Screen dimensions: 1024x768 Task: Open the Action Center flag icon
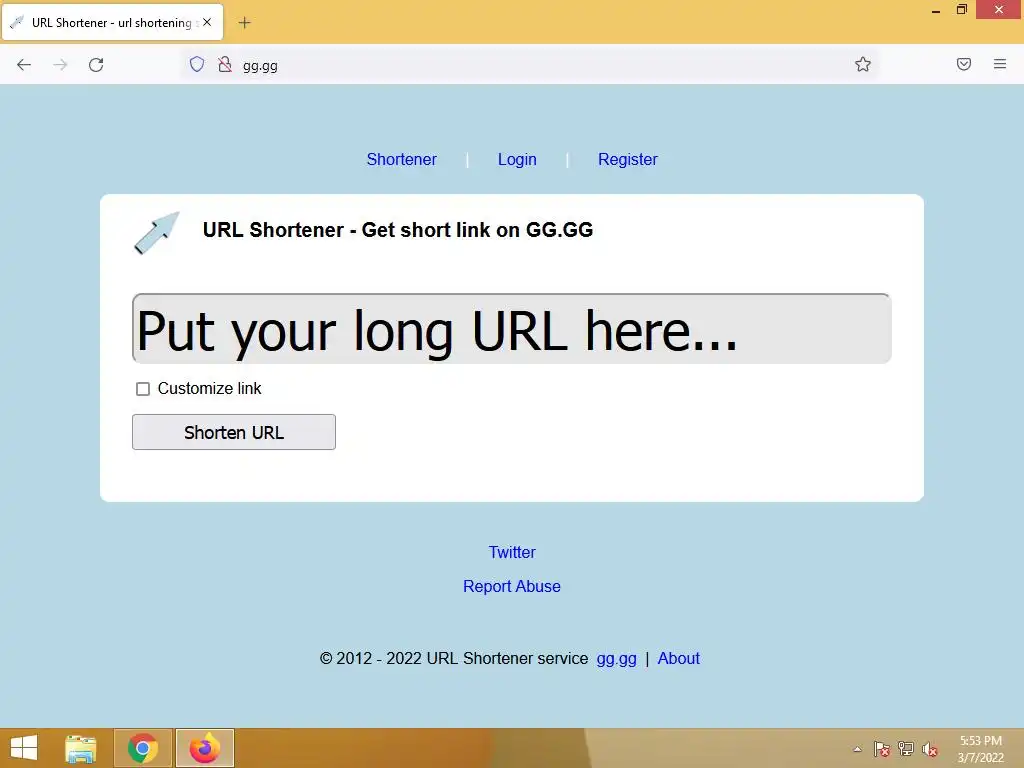[x=882, y=749]
